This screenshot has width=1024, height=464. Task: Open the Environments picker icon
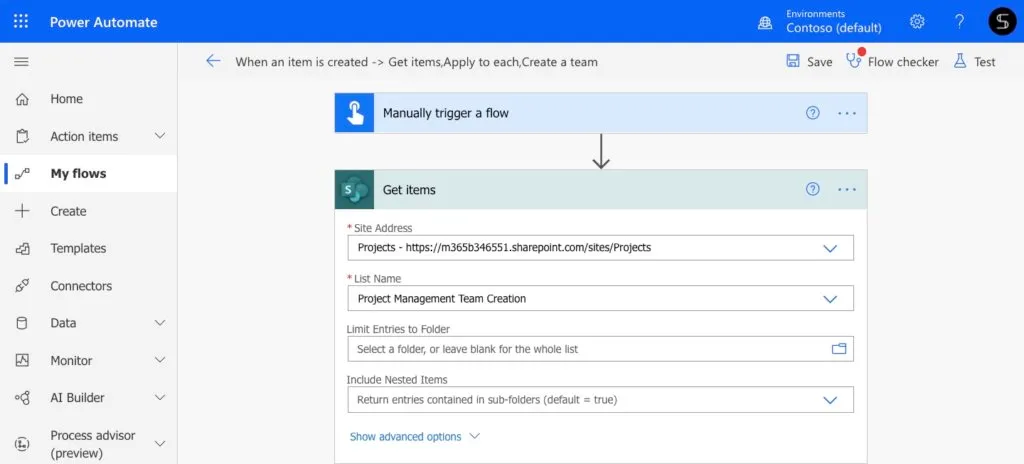click(x=765, y=22)
